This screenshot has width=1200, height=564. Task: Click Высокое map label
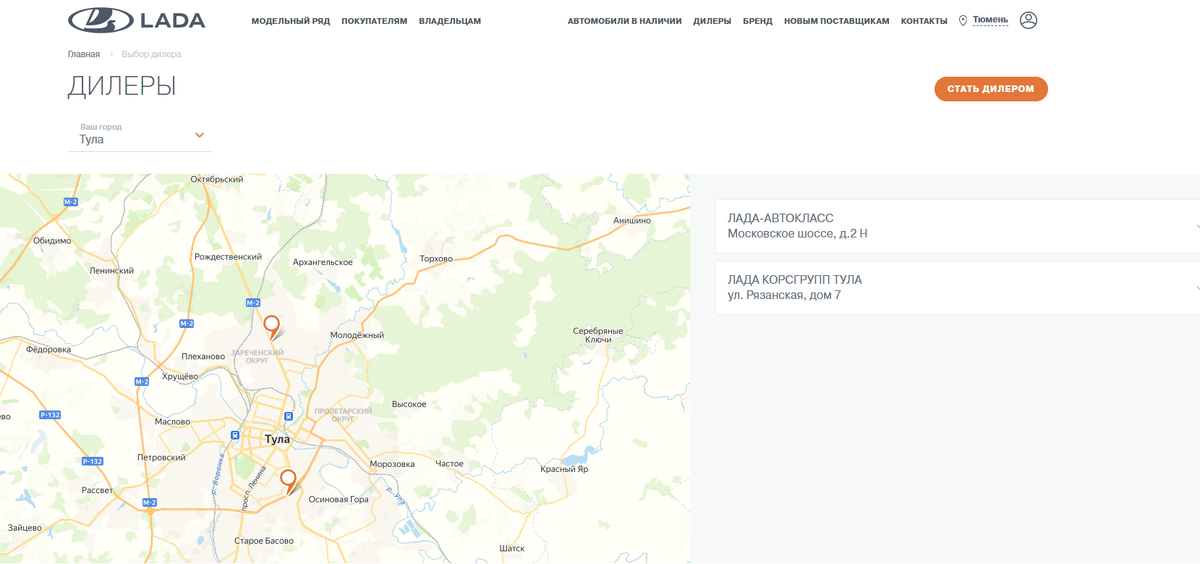point(409,404)
